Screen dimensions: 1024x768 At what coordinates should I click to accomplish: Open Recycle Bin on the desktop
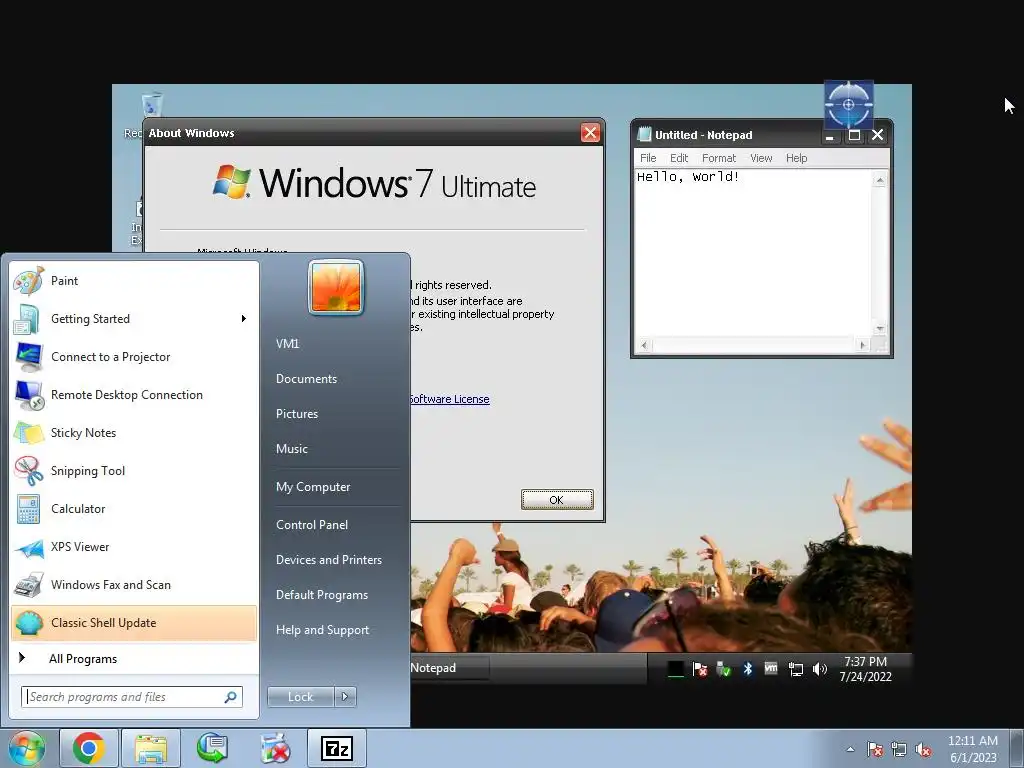(151, 106)
